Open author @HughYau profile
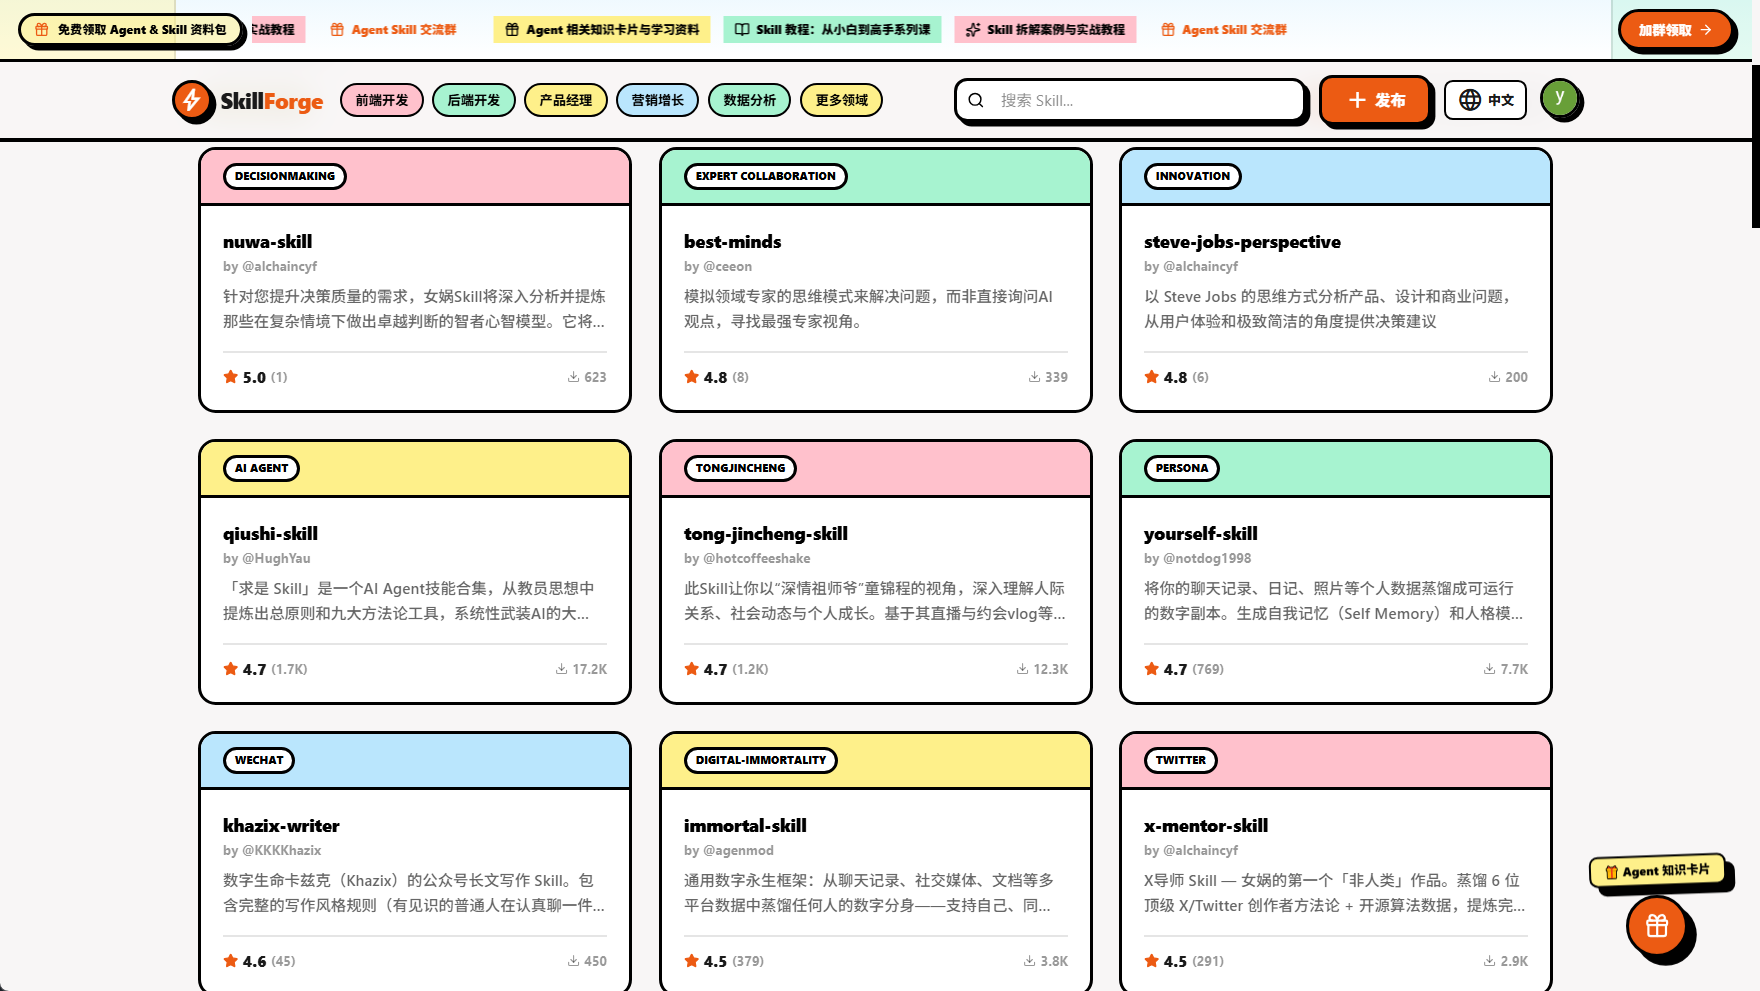This screenshot has width=1760, height=991. (x=276, y=558)
